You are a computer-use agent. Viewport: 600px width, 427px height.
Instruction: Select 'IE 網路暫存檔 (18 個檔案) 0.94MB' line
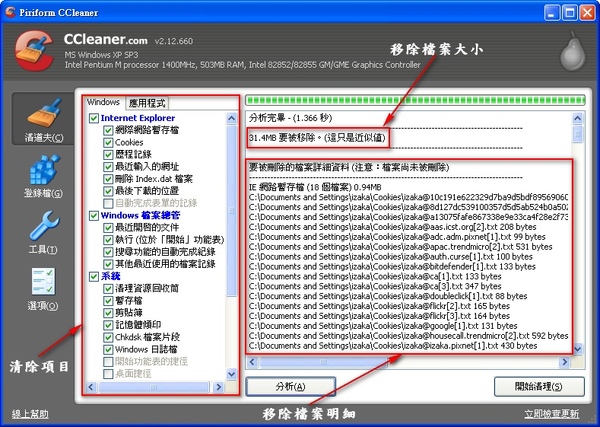pos(315,187)
